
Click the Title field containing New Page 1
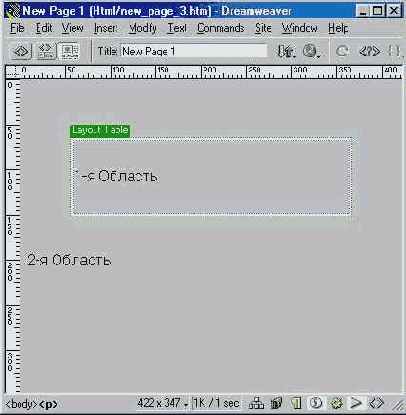[194, 51]
